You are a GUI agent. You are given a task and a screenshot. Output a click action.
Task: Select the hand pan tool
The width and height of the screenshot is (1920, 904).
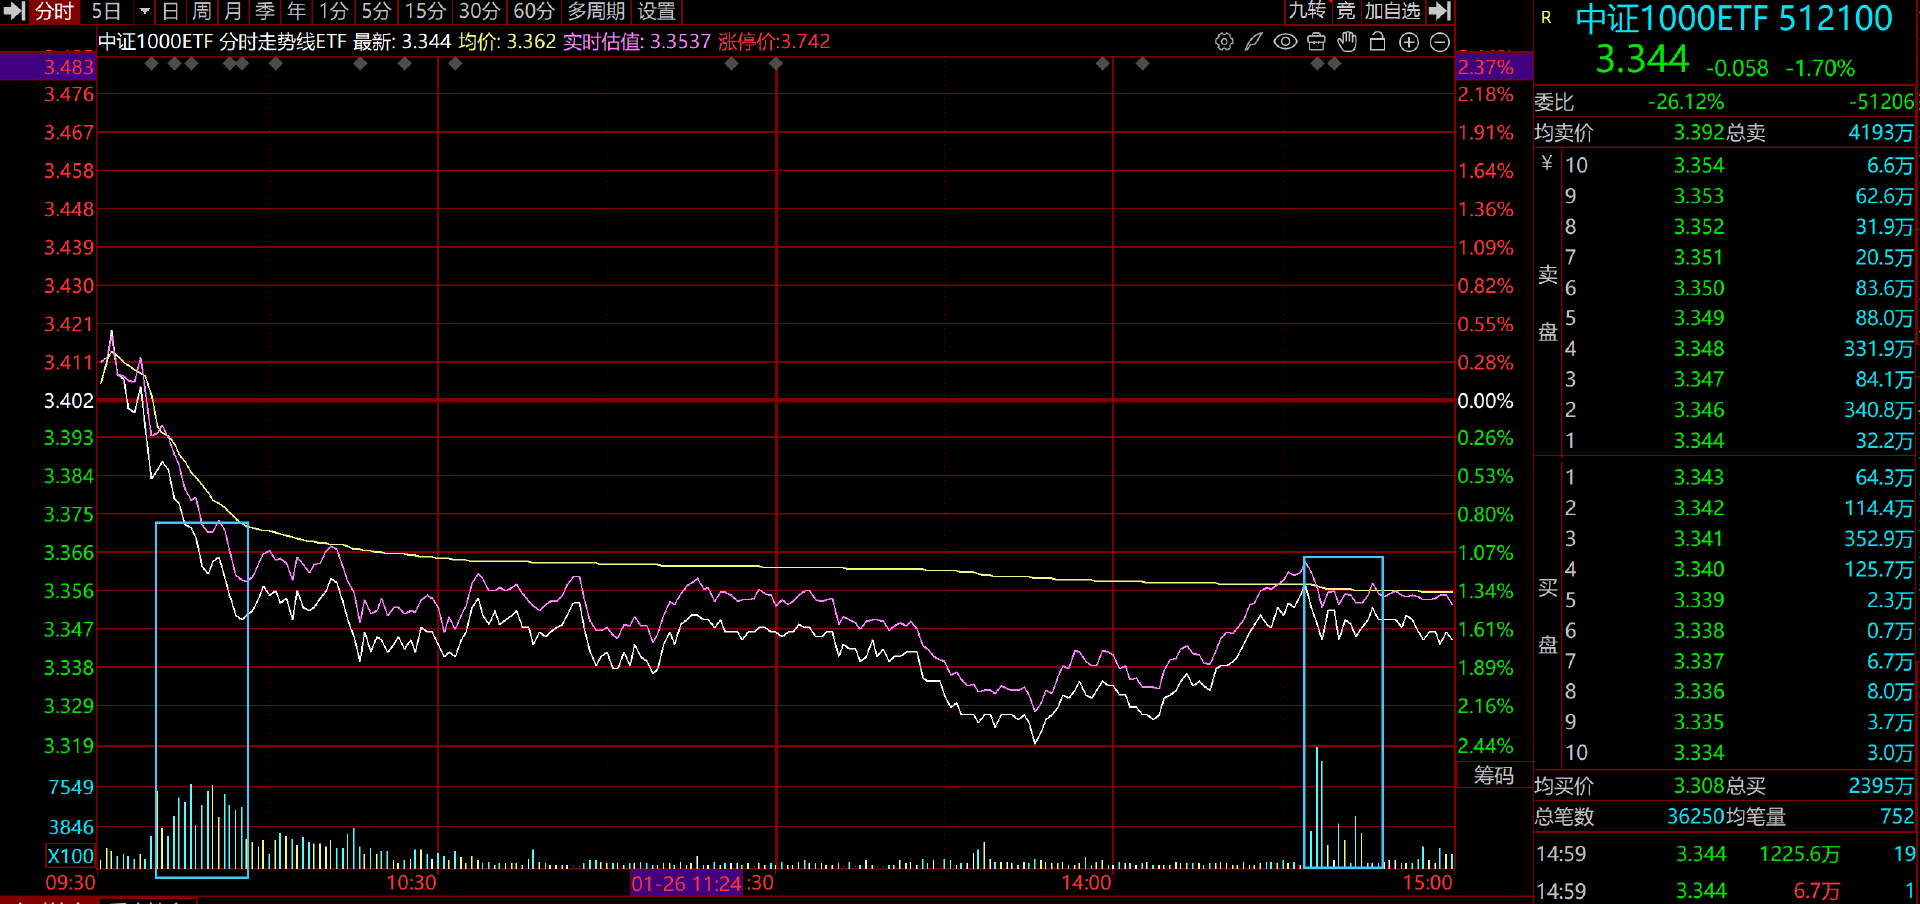pyautogui.click(x=1347, y=42)
